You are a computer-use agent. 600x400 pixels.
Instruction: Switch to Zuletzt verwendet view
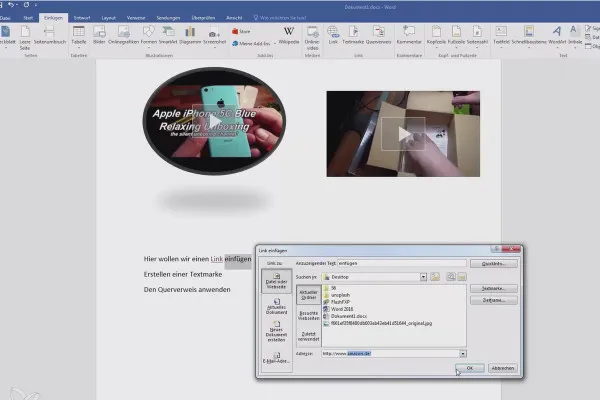pyautogui.click(x=308, y=336)
